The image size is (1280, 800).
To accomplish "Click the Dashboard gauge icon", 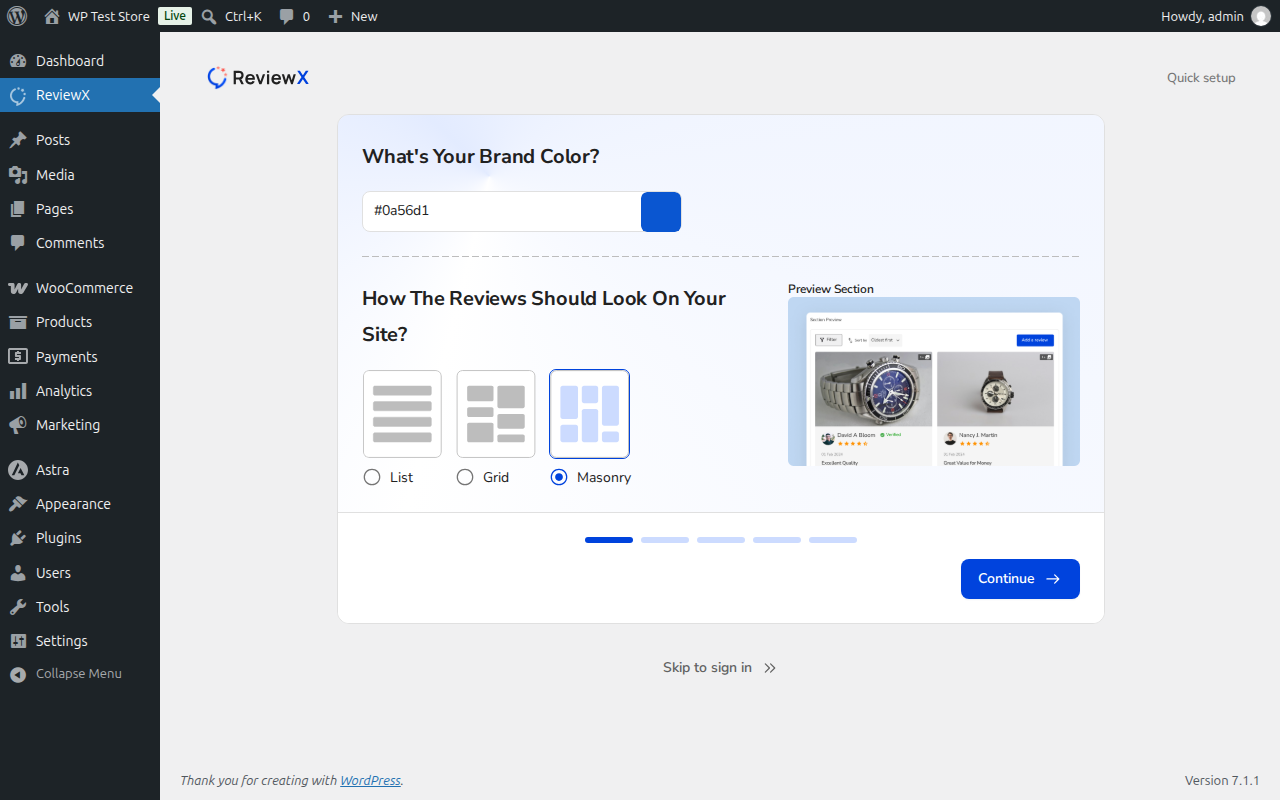I will point(18,61).
